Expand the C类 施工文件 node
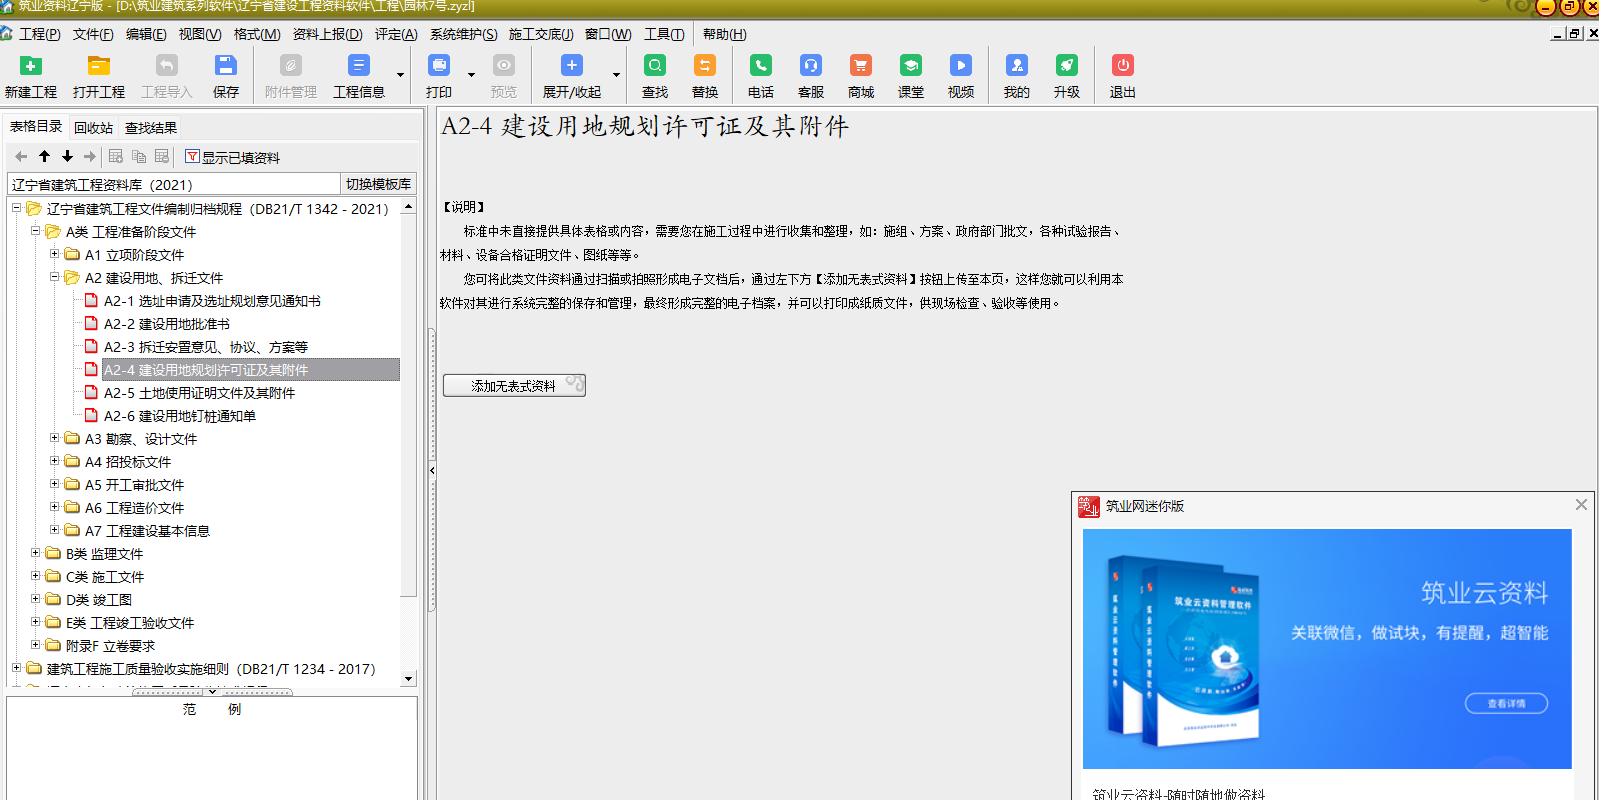Image resolution: width=1599 pixels, height=800 pixels. [35, 576]
